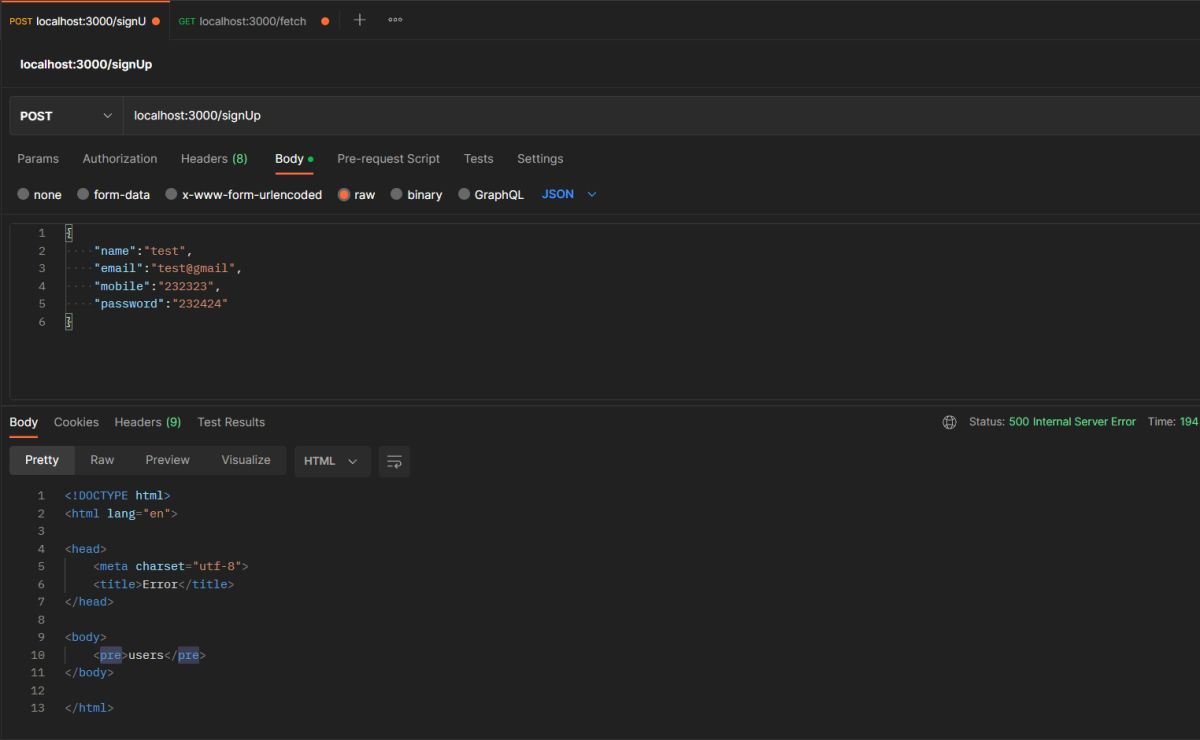The image size is (1200, 740).
Task: Open the request Body tab
Action: click(x=294, y=159)
